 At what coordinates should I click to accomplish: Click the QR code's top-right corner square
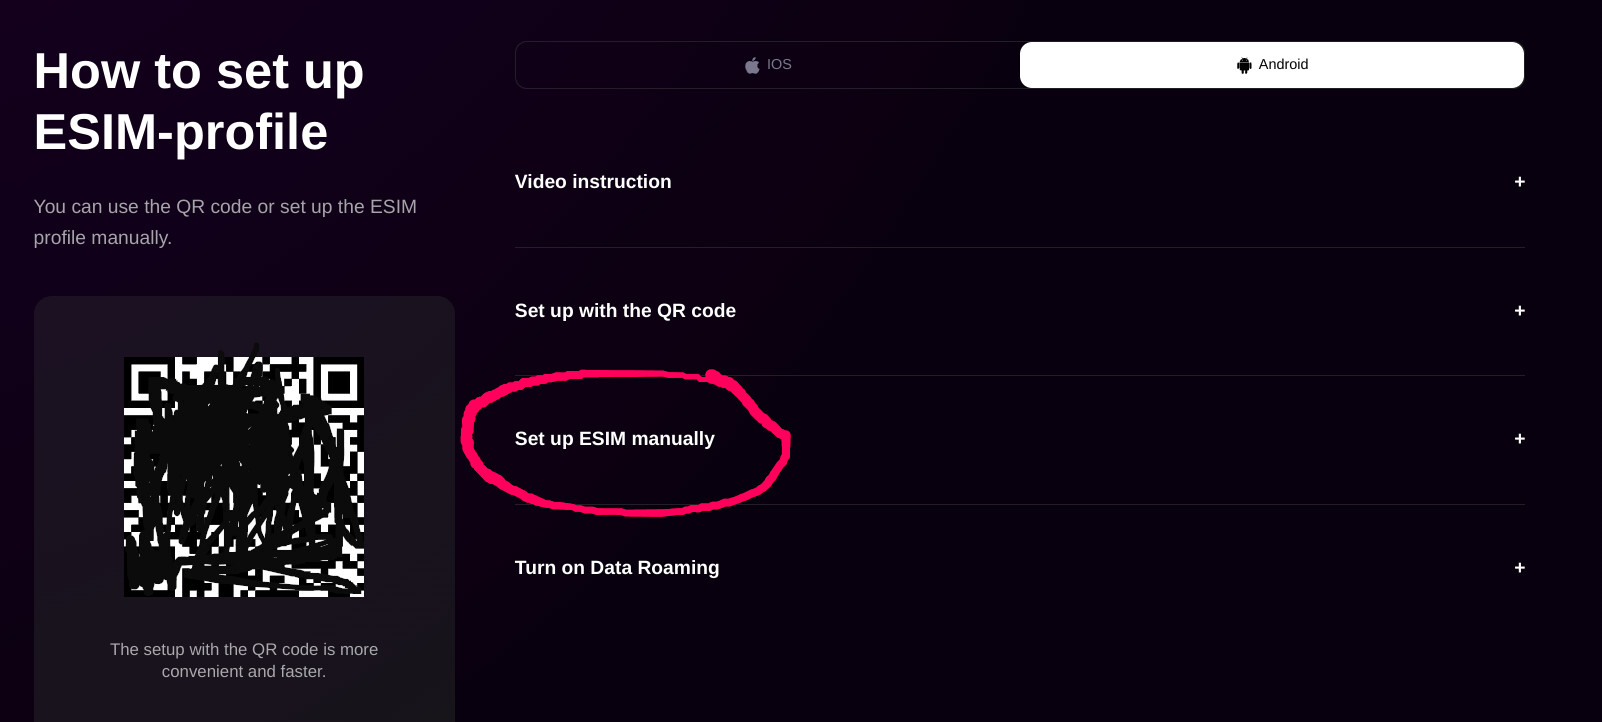(338, 382)
